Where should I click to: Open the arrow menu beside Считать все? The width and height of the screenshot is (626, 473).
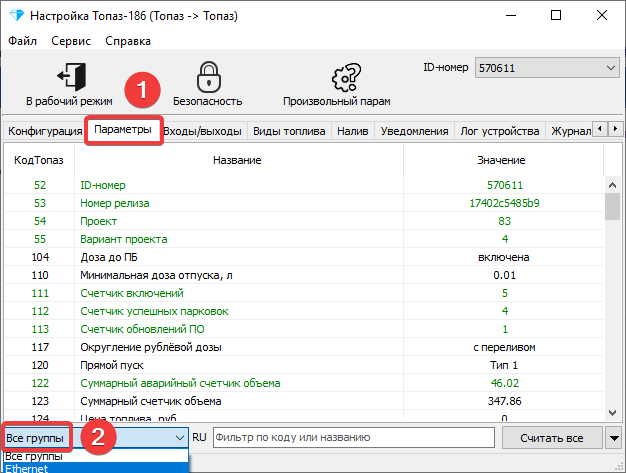coord(614,438)
